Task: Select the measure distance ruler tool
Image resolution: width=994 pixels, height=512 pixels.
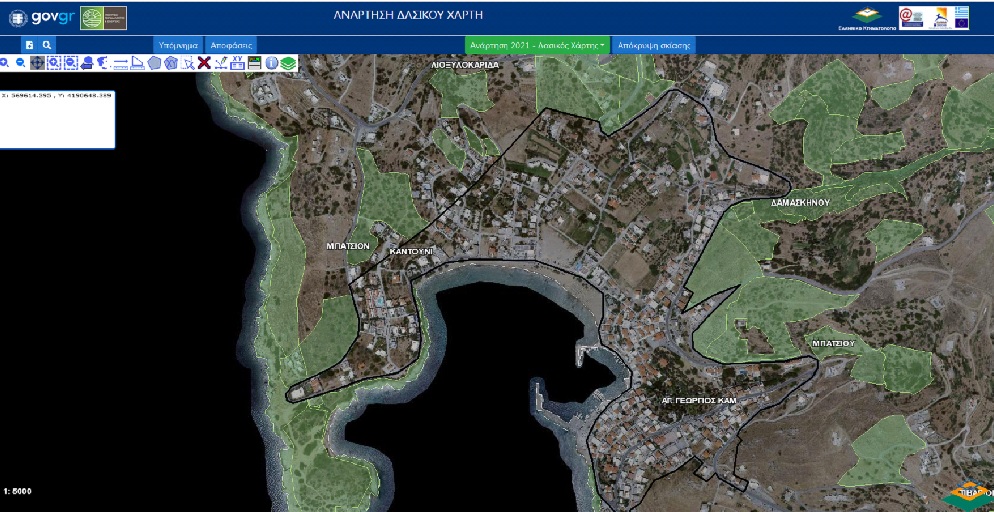Action: [120, 63]
